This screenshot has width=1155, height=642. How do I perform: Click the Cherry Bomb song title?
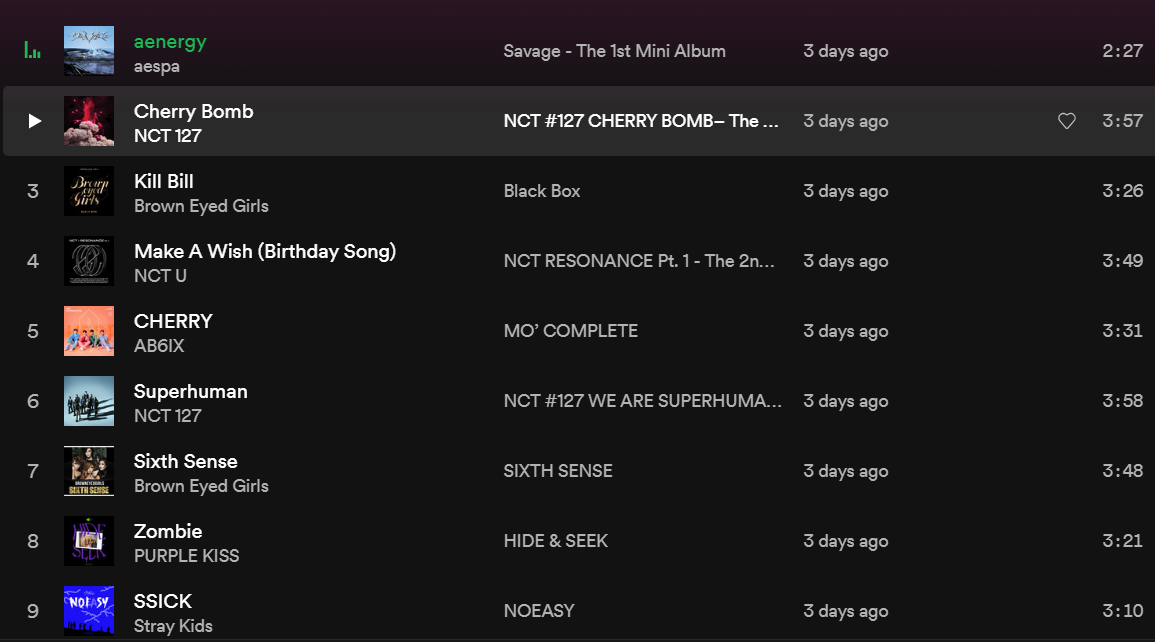click(194, 111)
